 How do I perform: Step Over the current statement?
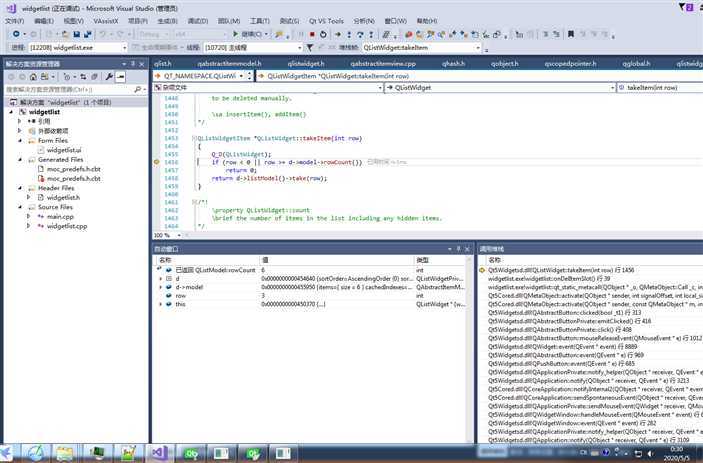point(360,34)
